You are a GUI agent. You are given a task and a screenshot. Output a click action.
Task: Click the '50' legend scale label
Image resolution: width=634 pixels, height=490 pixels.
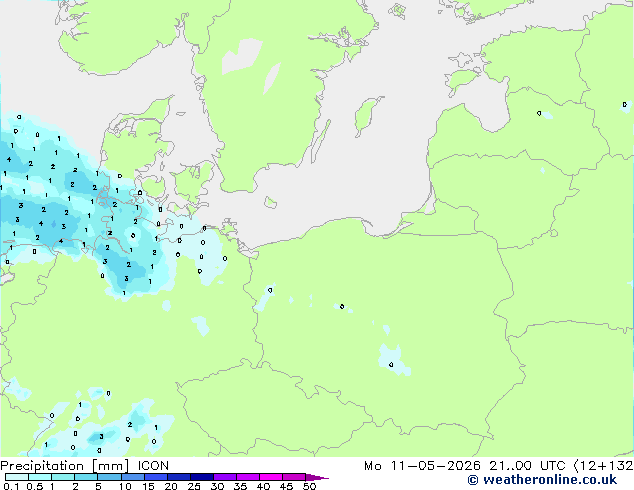tap(309, 486)
